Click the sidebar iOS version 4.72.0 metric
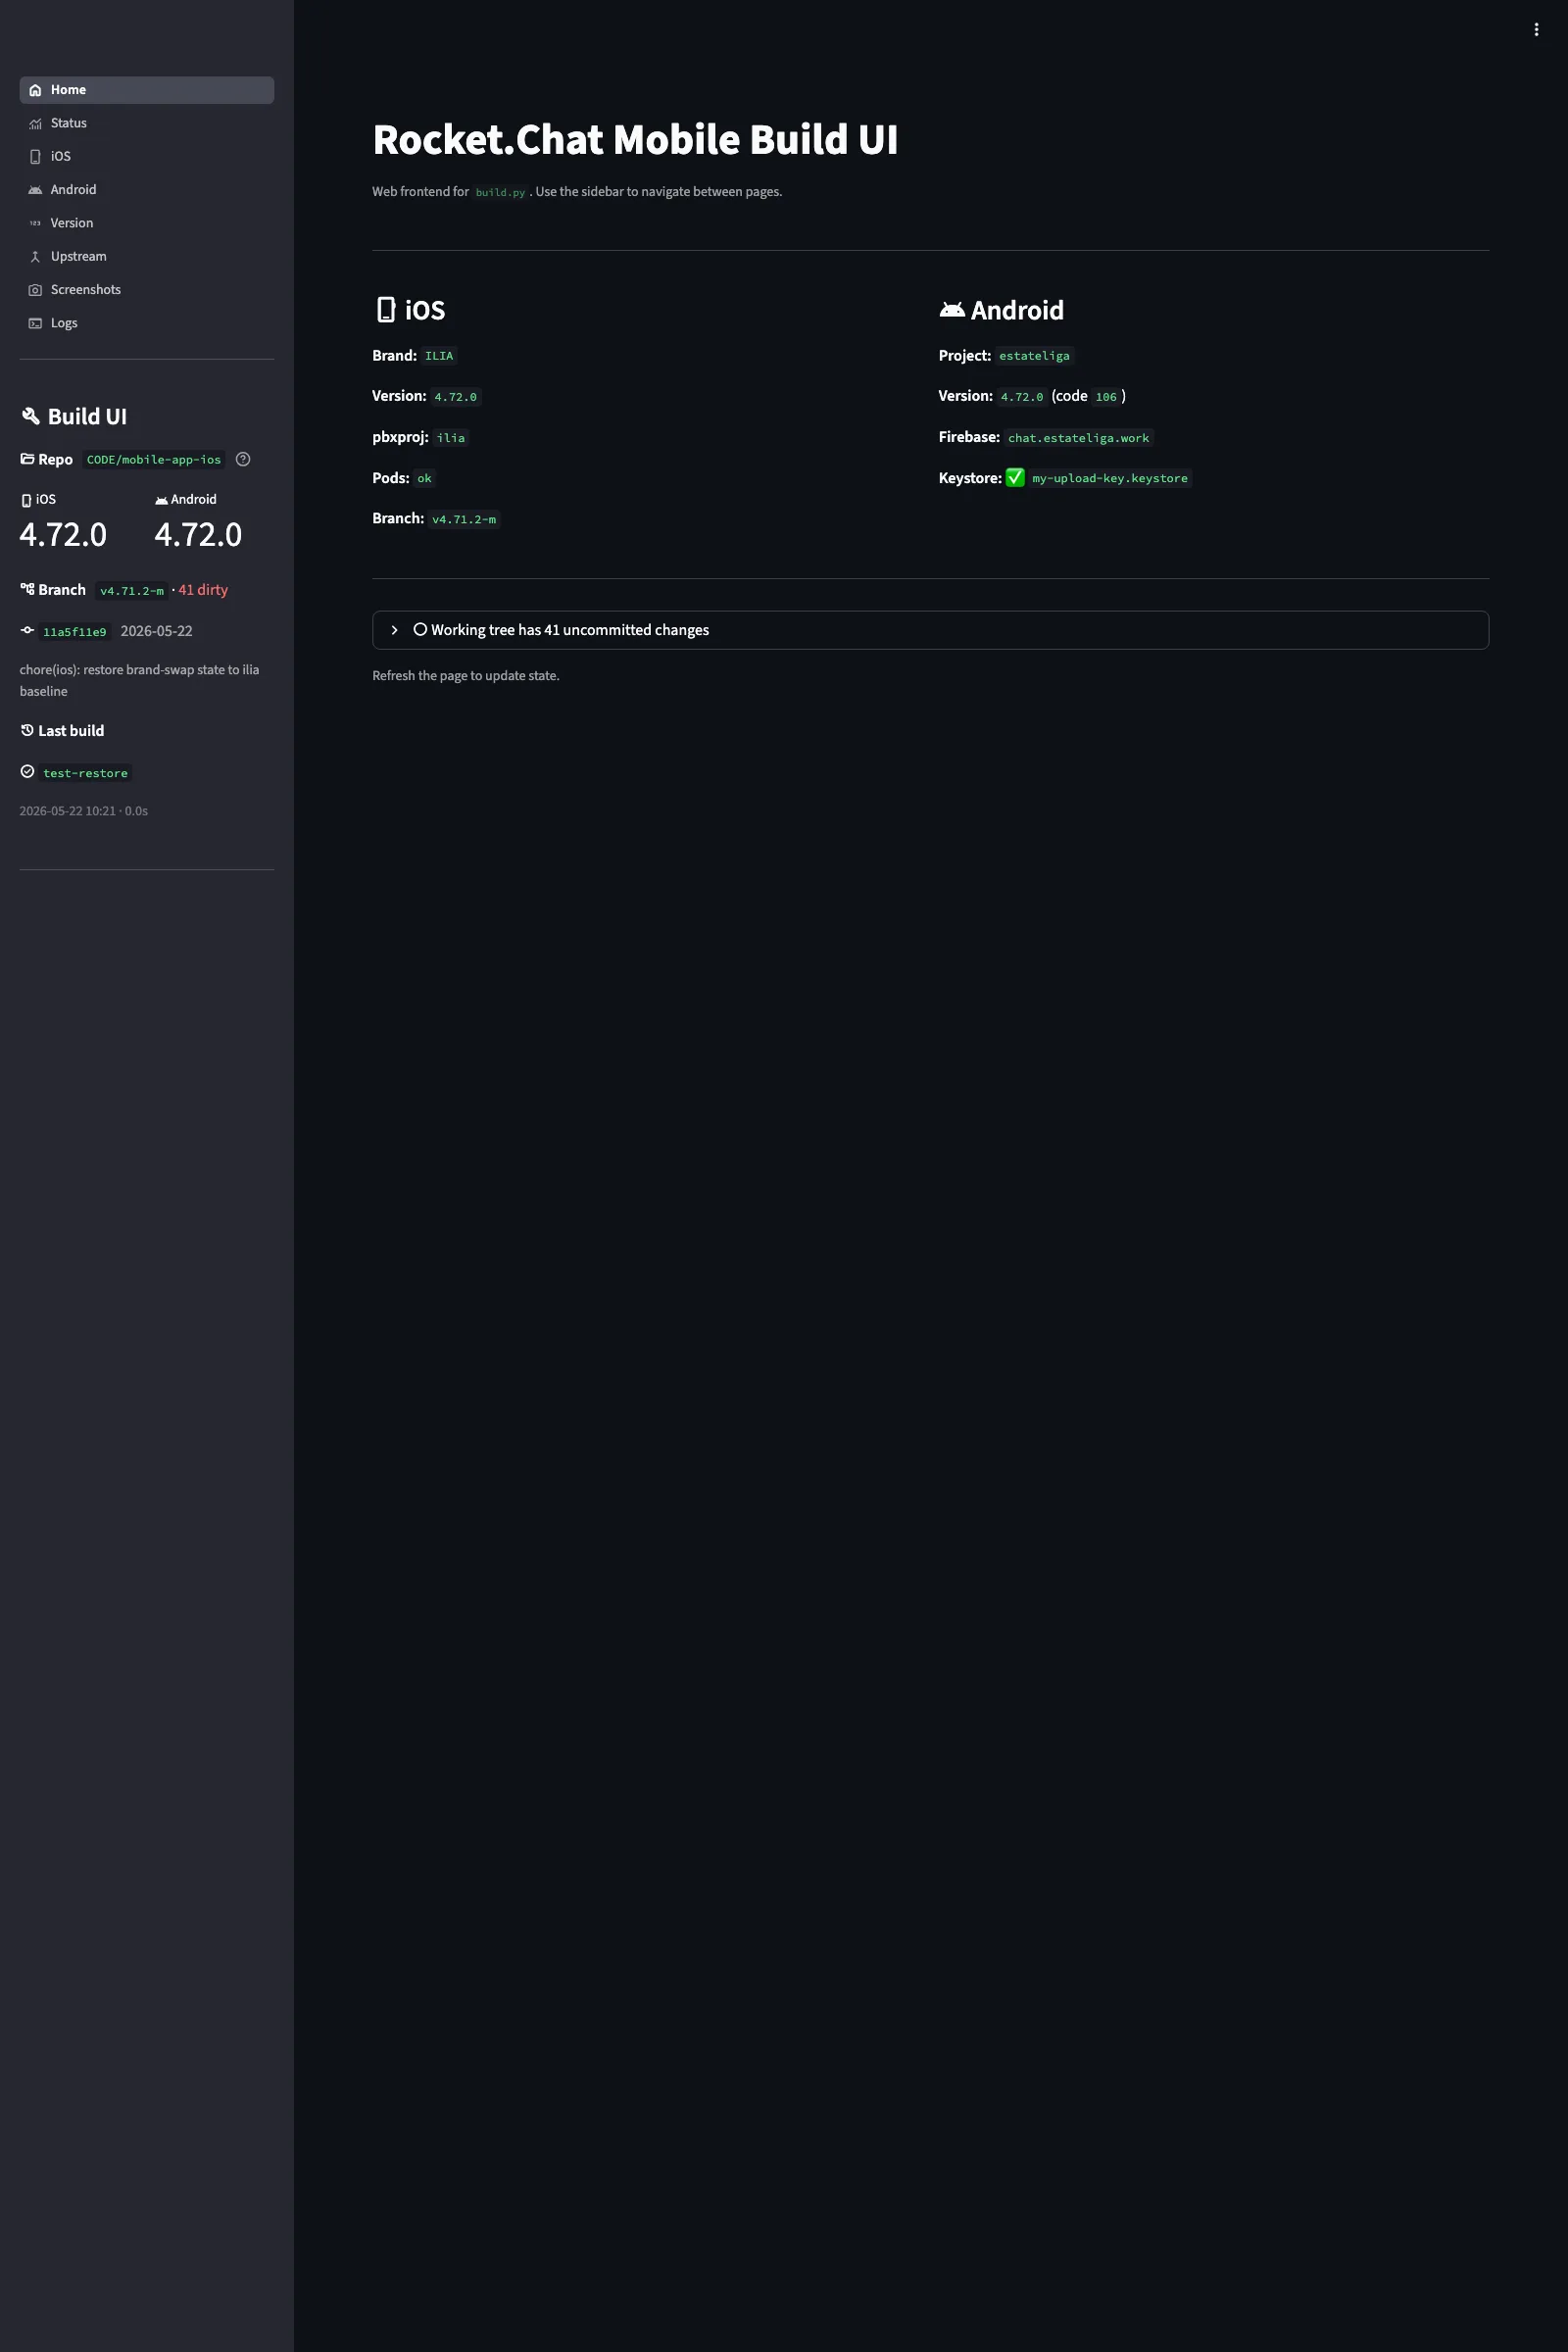Screen dimensions: 1568x2352 63,534
